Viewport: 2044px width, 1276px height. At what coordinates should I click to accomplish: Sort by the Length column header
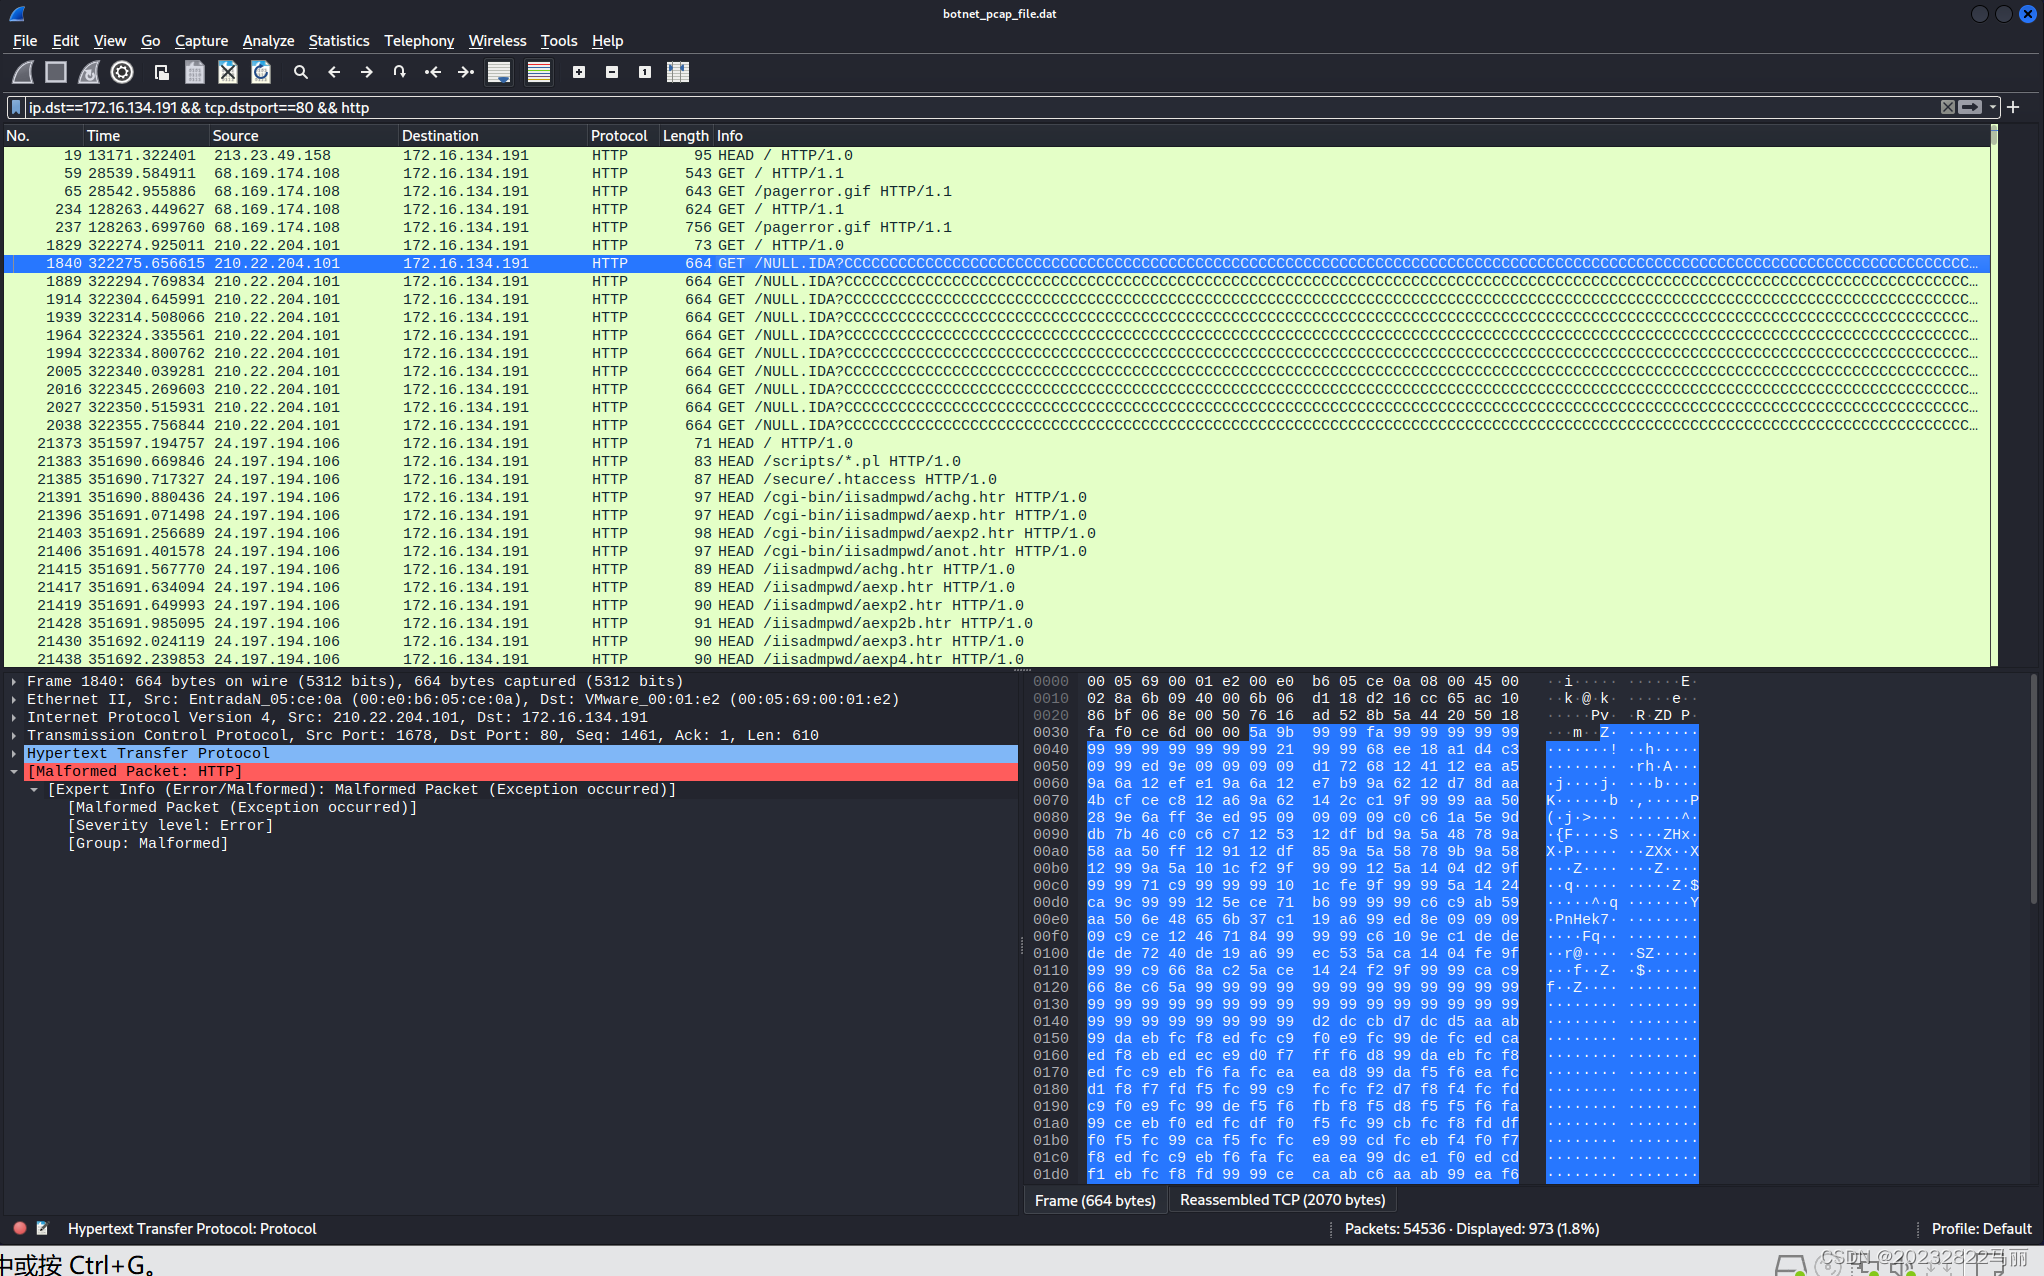(x=685, y=135)
